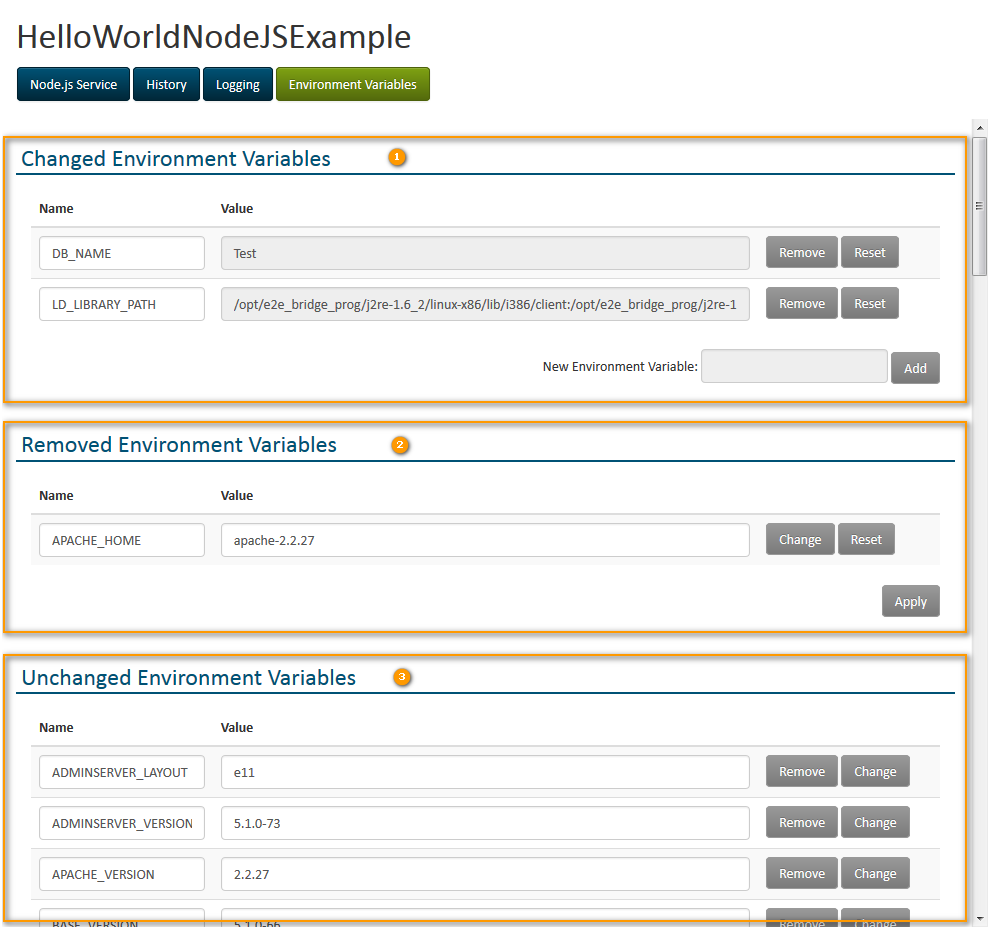
Task: Remove the DB_NAME variable
Action: pos(801,252)
